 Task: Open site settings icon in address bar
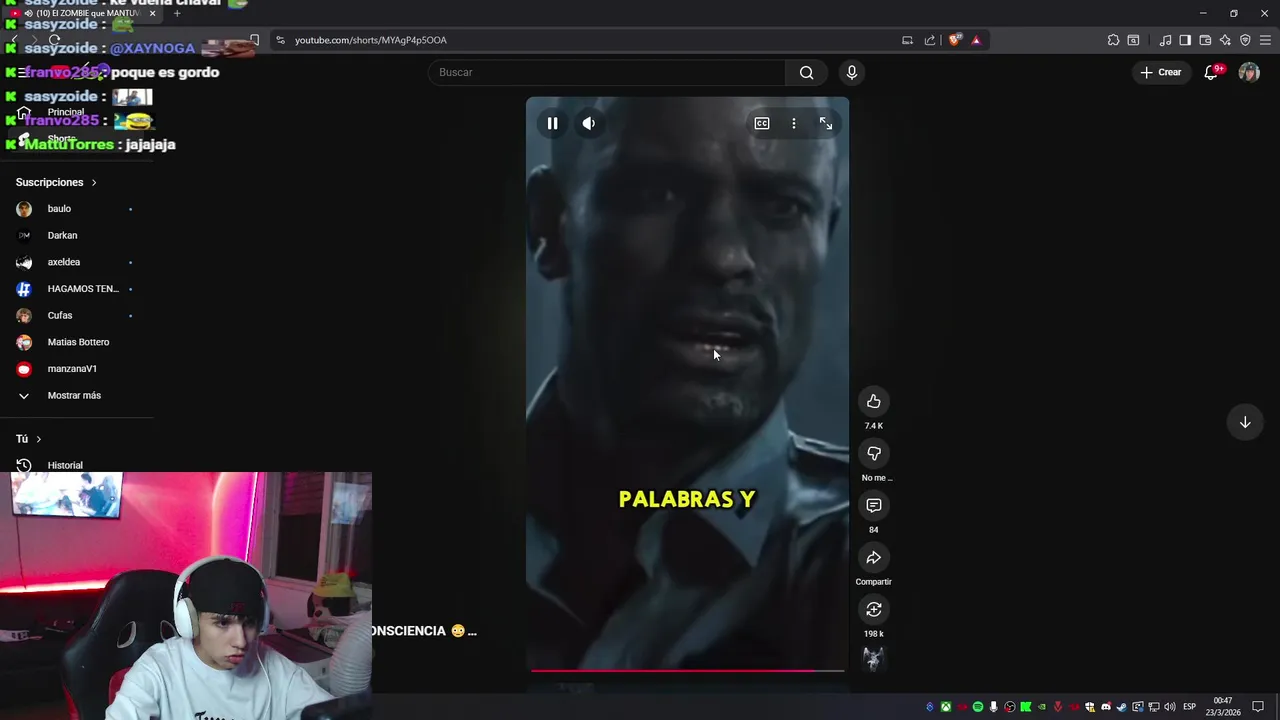[280, 40]
